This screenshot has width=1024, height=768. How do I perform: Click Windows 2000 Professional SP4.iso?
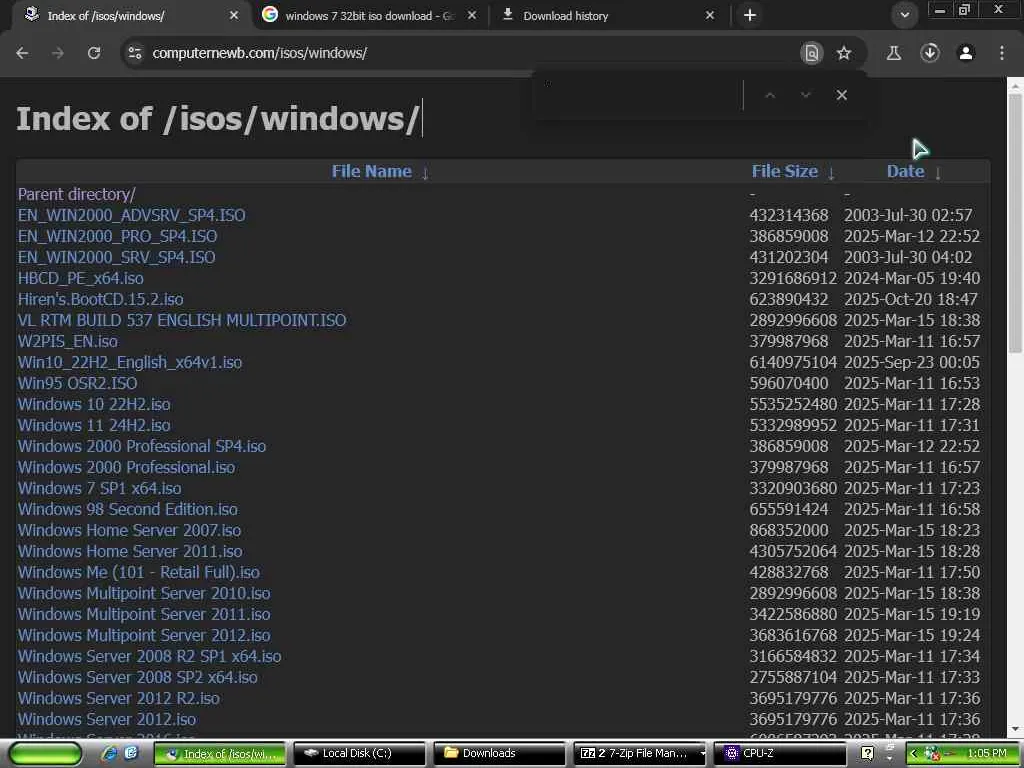tap(142, 446)
